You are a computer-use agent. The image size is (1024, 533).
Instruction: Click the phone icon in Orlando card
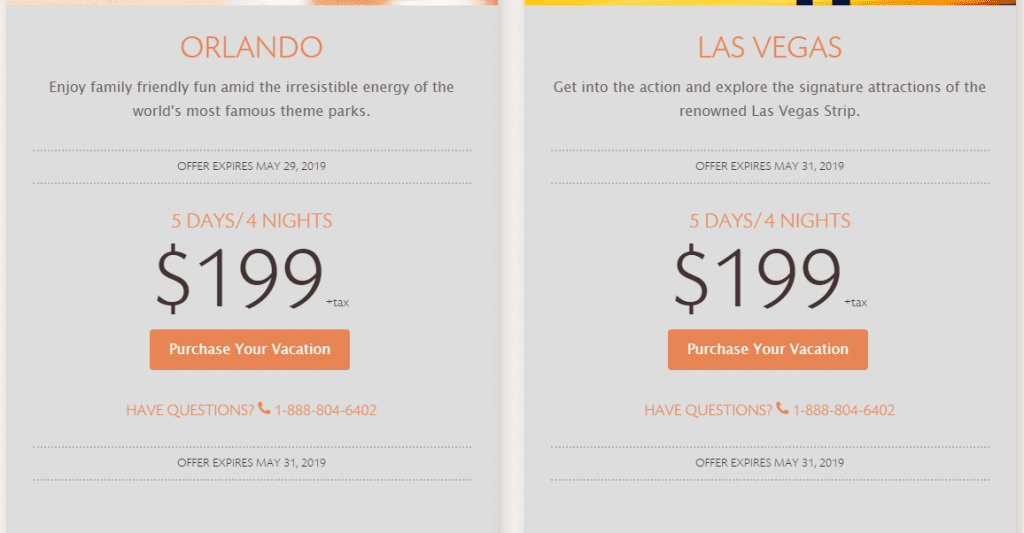264,409
